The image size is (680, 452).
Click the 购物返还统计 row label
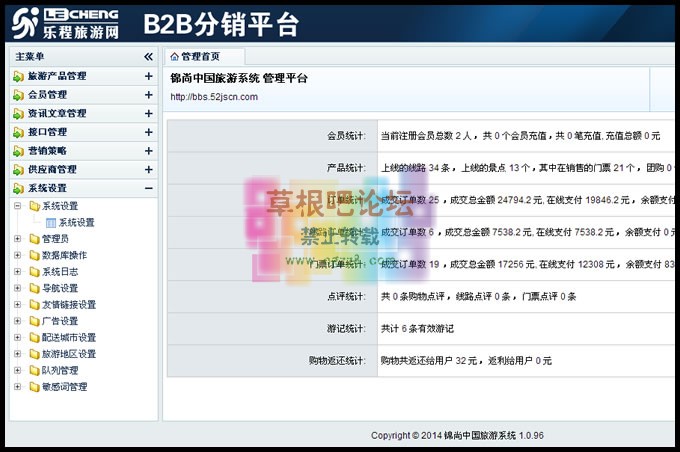tap(337, 361)
